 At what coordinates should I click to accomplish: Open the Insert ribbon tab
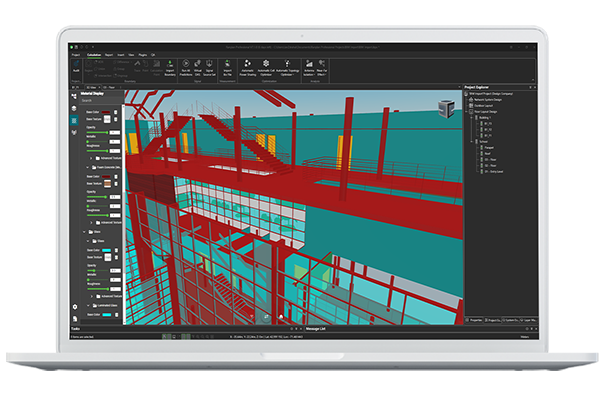(x=121, y=55)
